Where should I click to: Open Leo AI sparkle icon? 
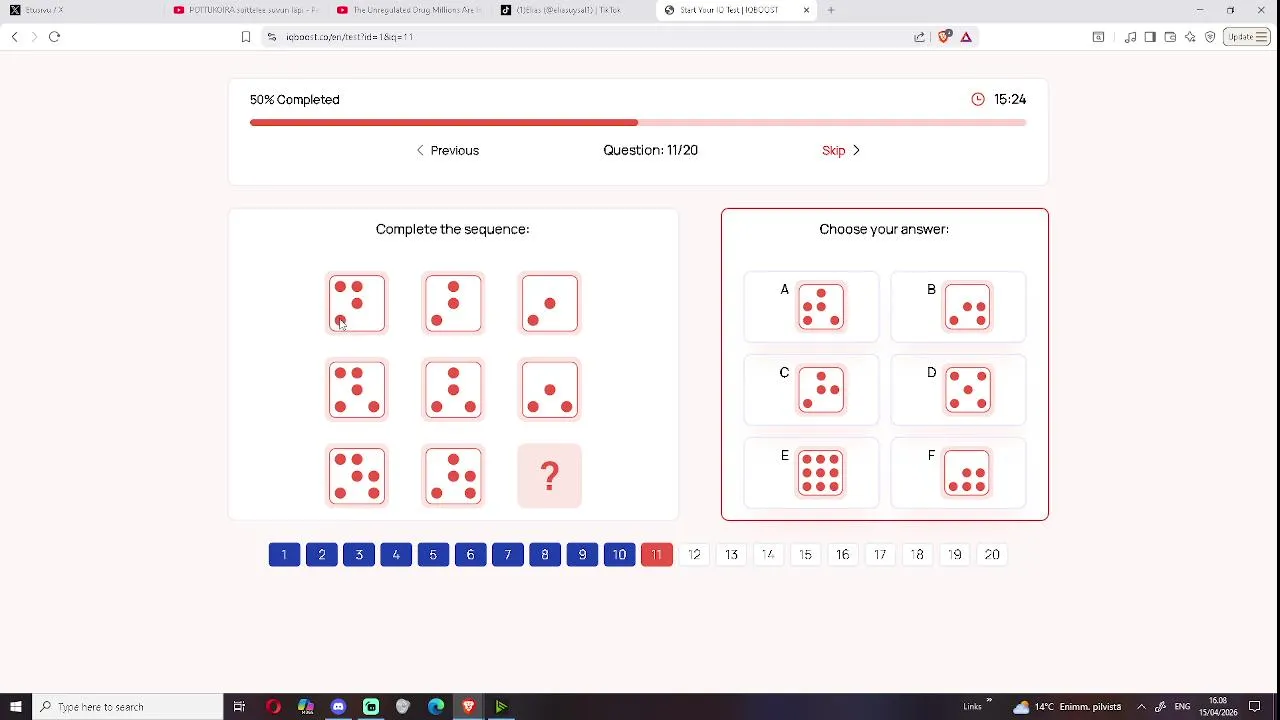coord(1190,37)
